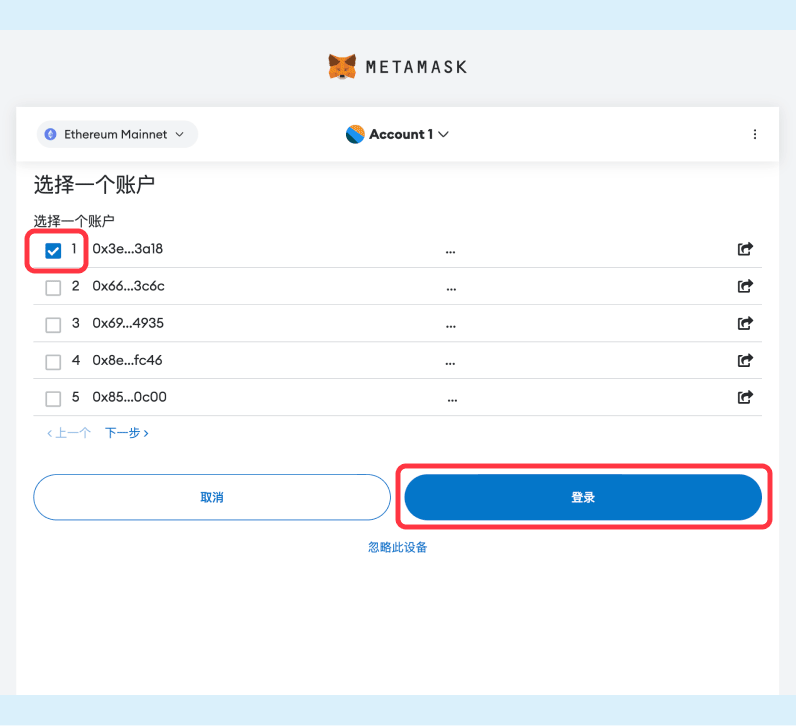Click the blue 登录 button

(x=583, y=497)
